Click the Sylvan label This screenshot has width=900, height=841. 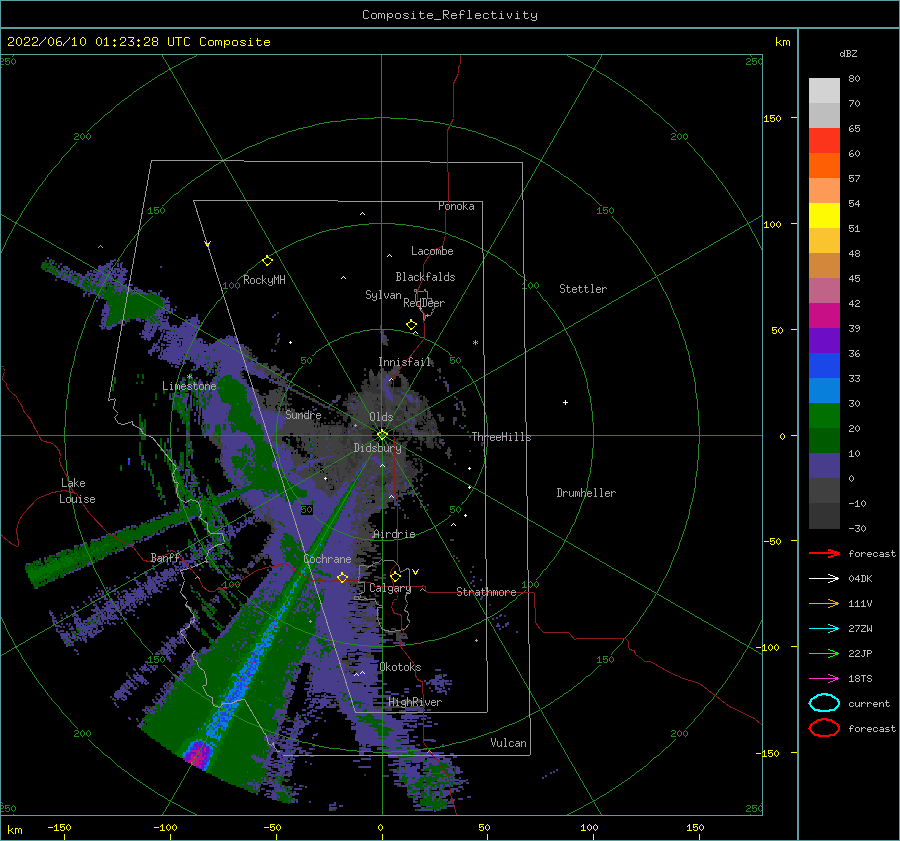tap(383, 295)
